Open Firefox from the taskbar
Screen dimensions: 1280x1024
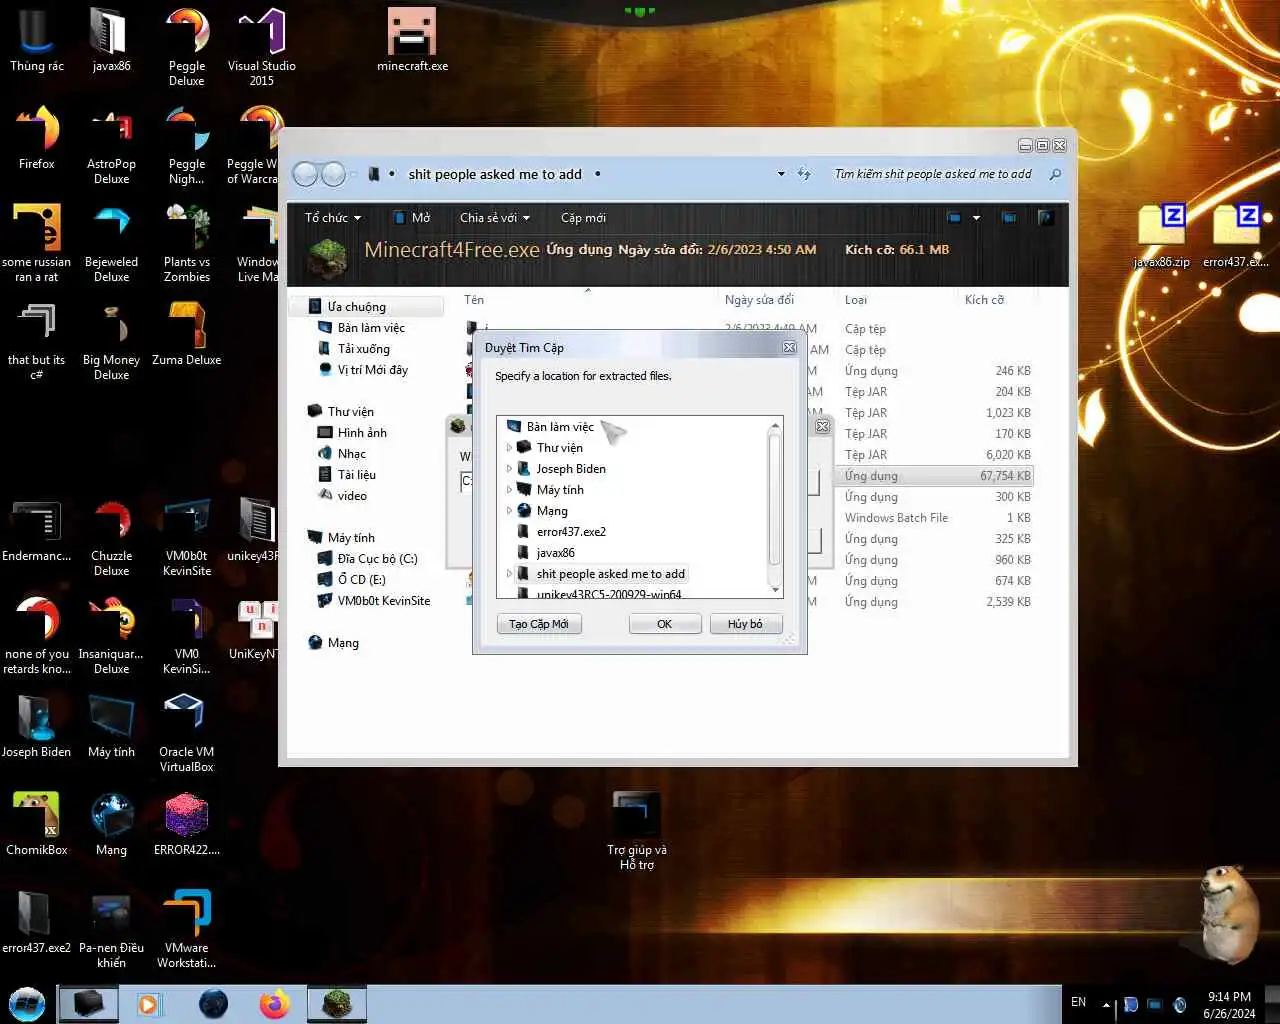(x=274, y=1004)
